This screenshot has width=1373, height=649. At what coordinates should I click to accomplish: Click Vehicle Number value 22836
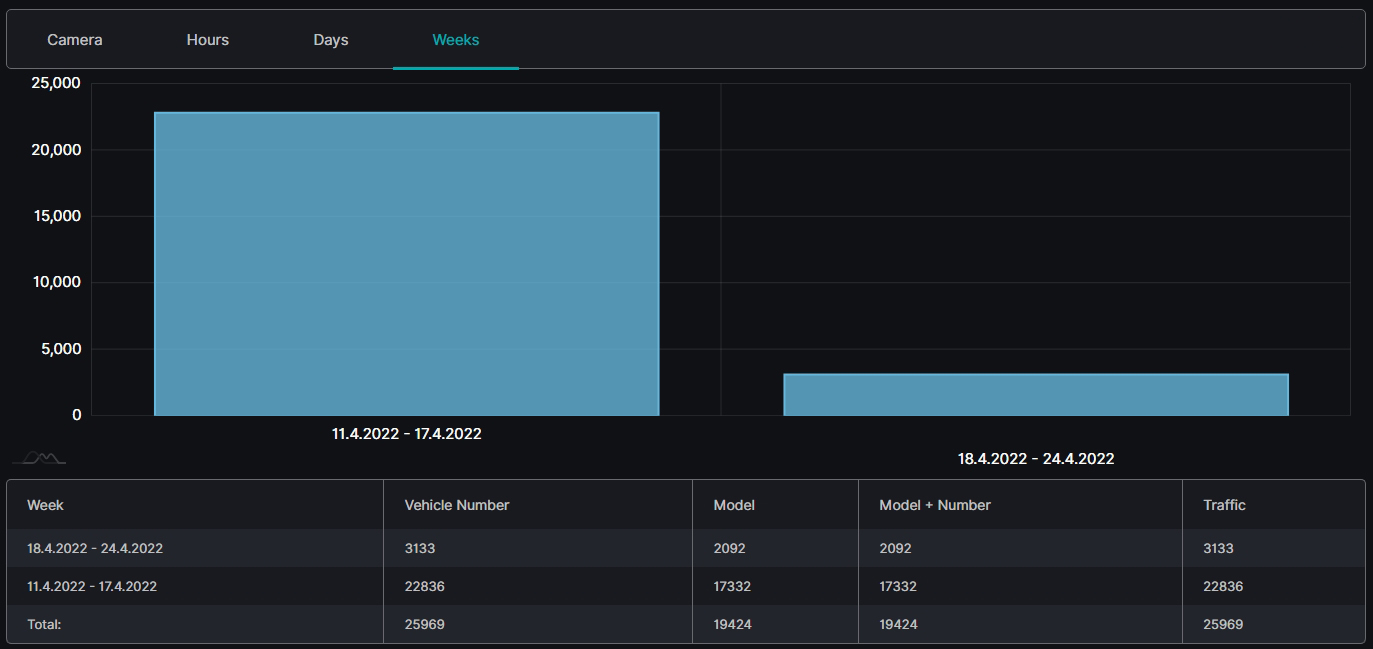click(x=424, y=586)
